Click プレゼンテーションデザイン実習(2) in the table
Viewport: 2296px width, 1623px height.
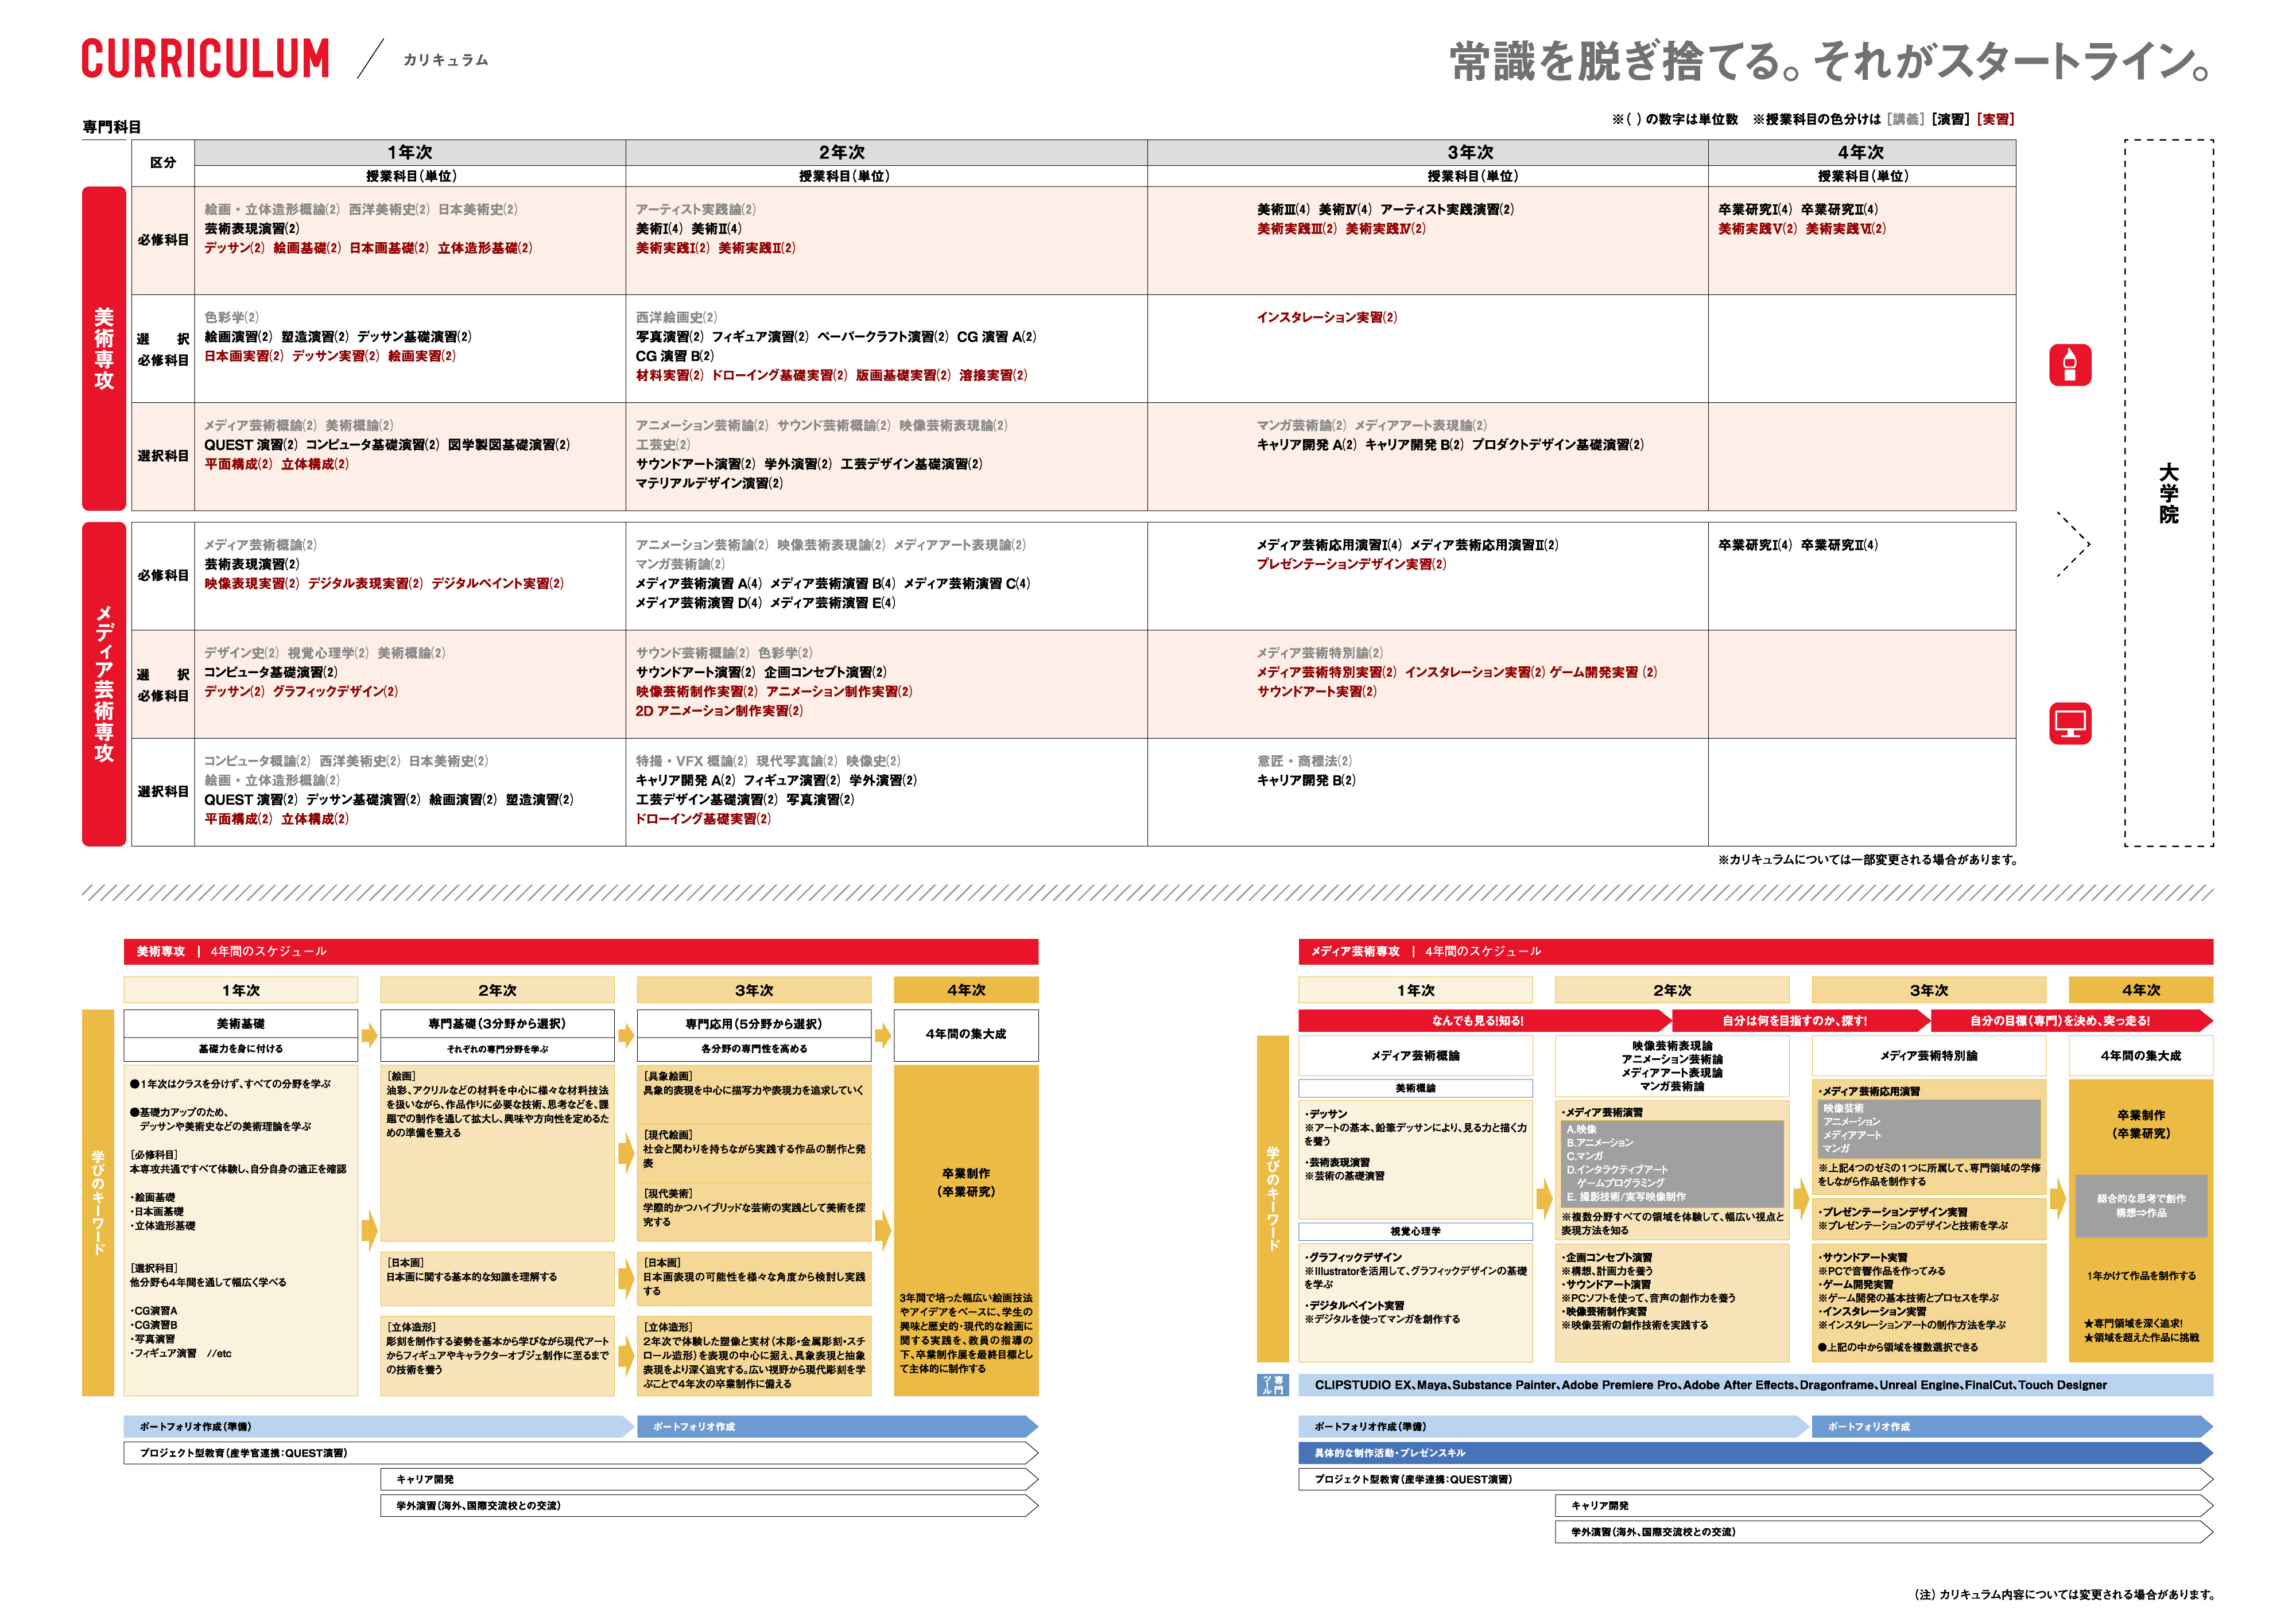pos(1351,565)
